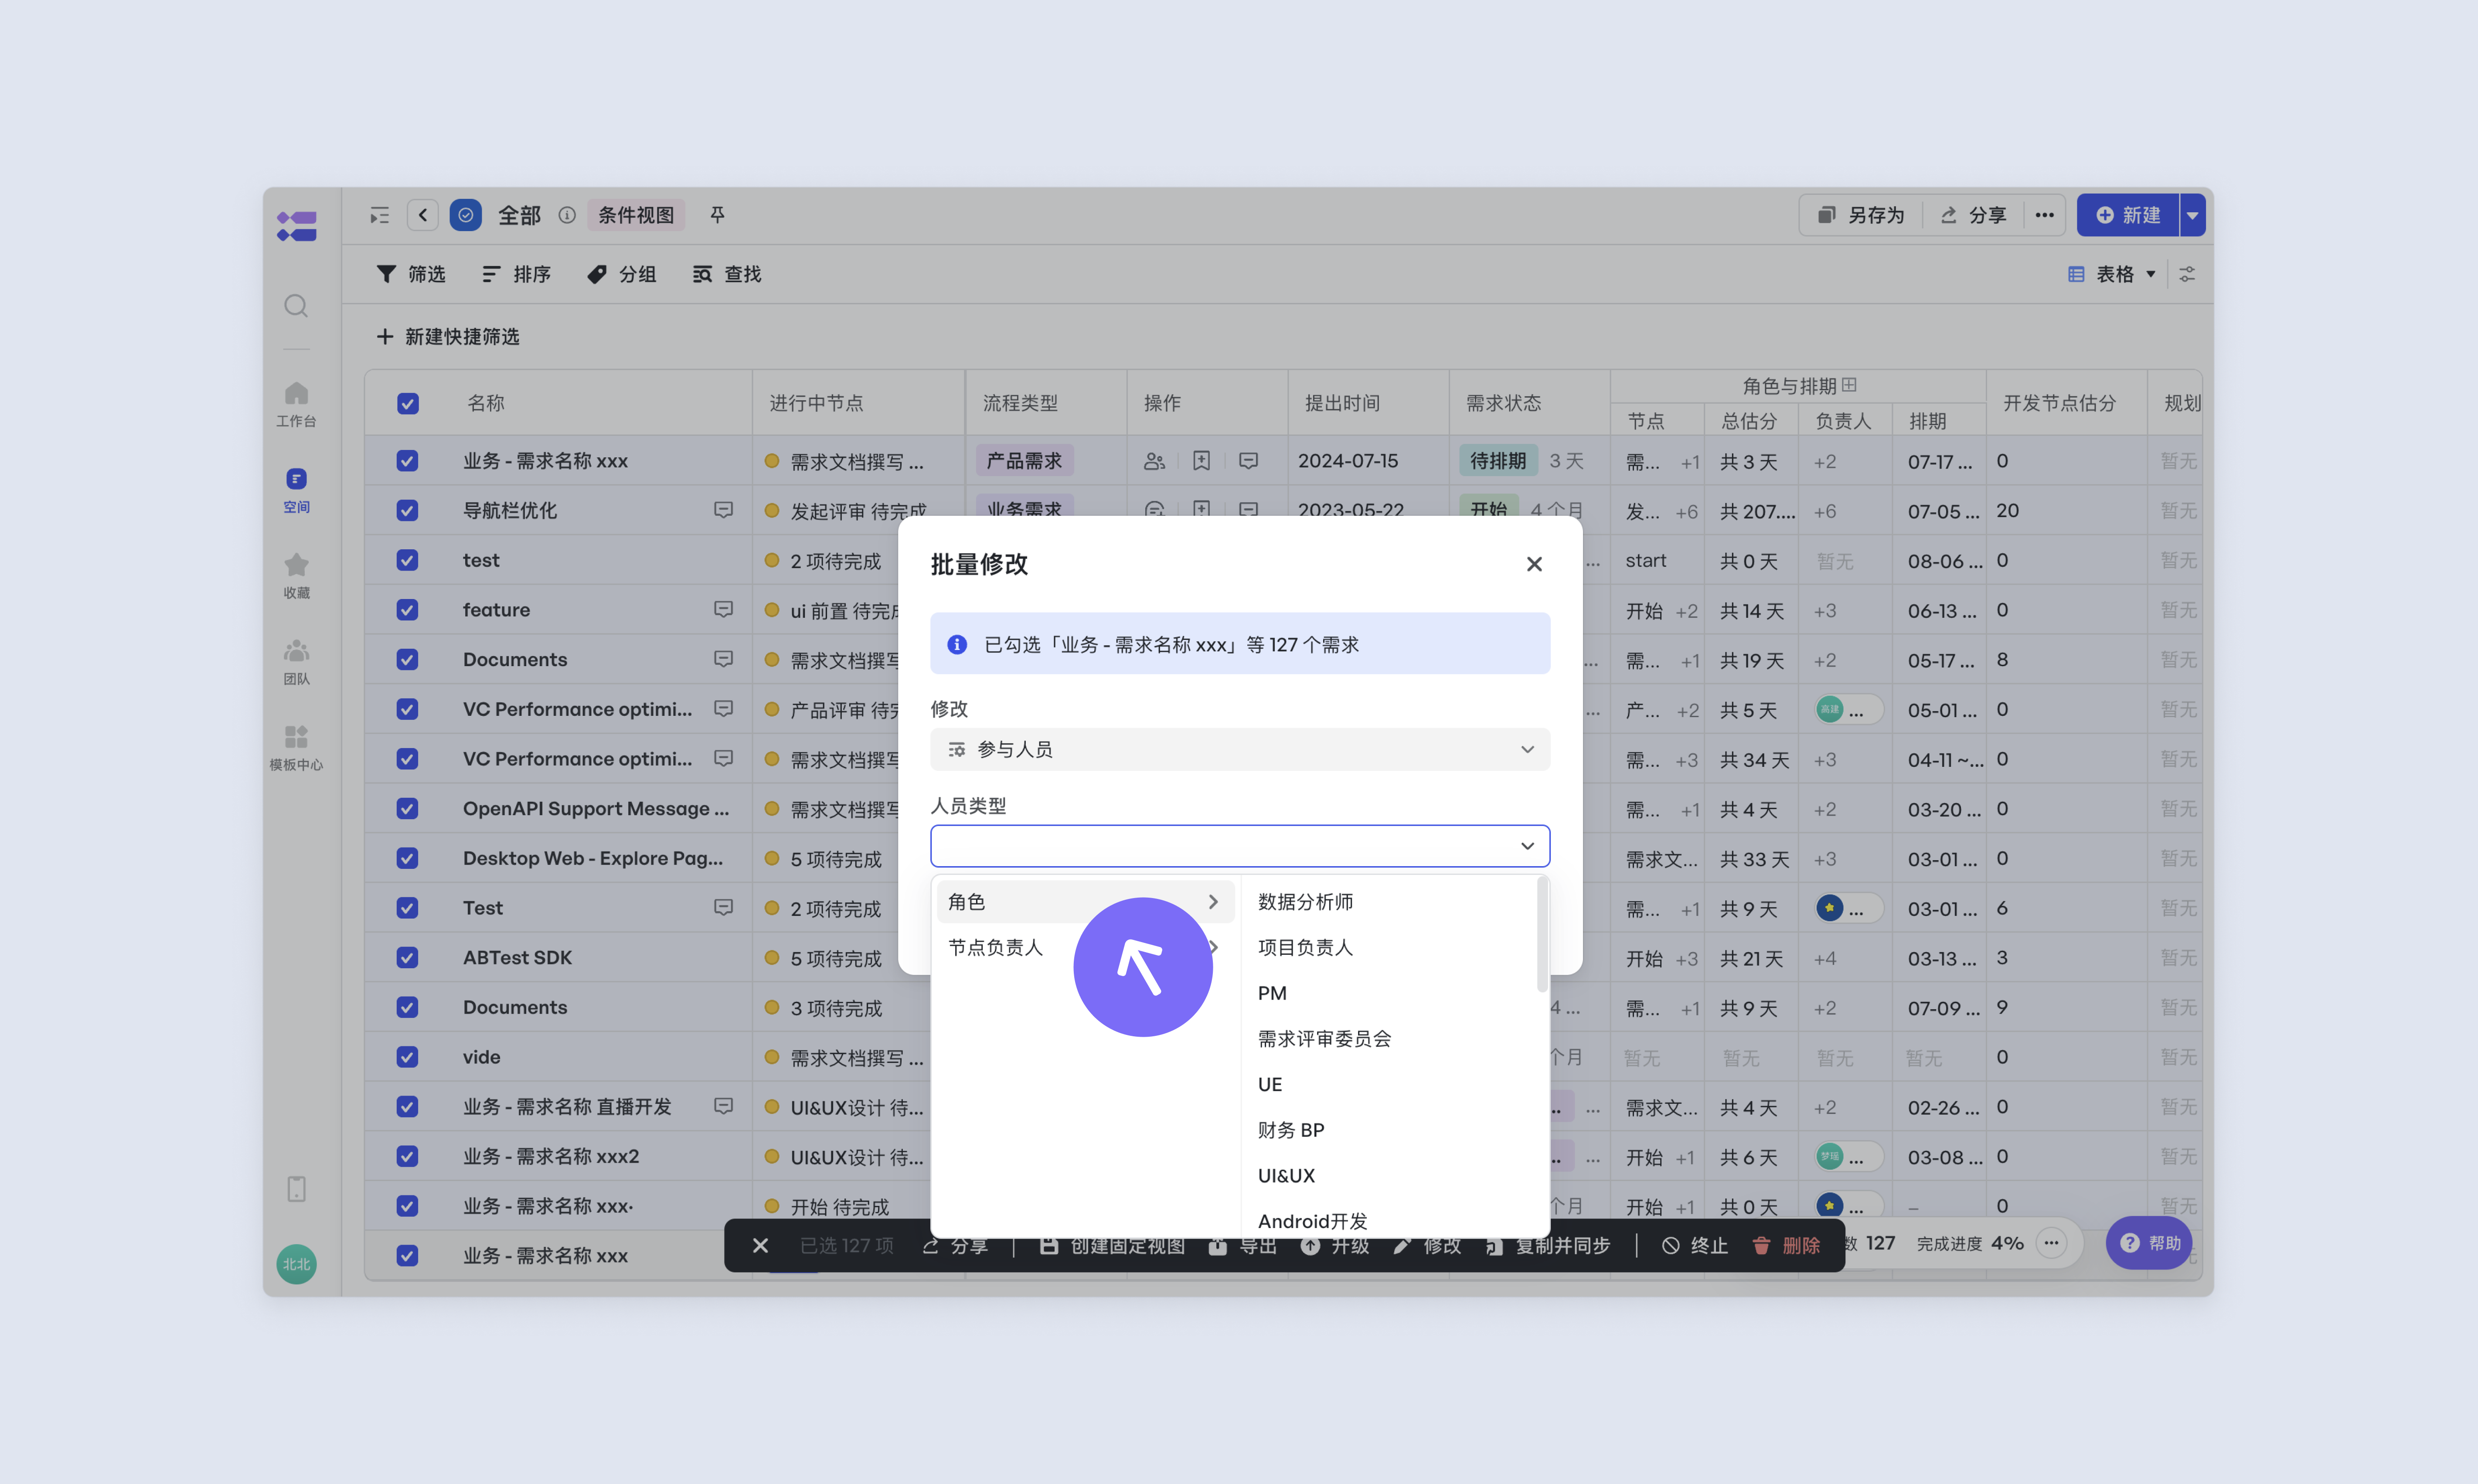The height and width of the screenshot is (1484, 2478).
Task: Click the back arrow in the header
Action: 423,215
